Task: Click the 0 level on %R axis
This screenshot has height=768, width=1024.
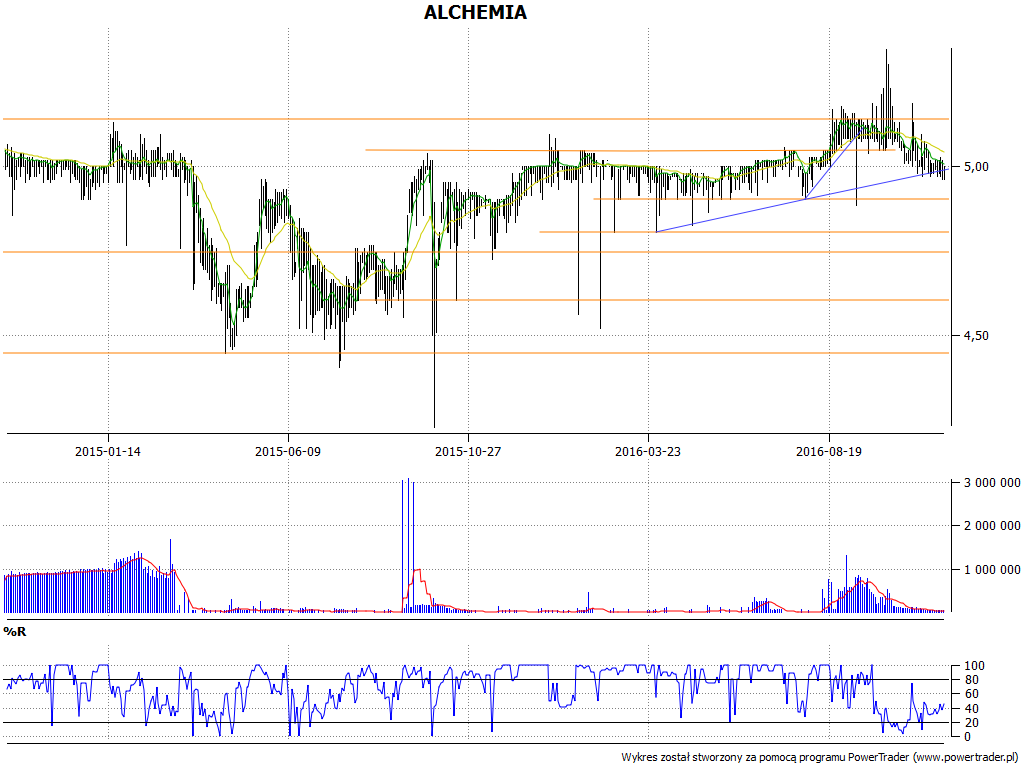Action: click(968, 737)
